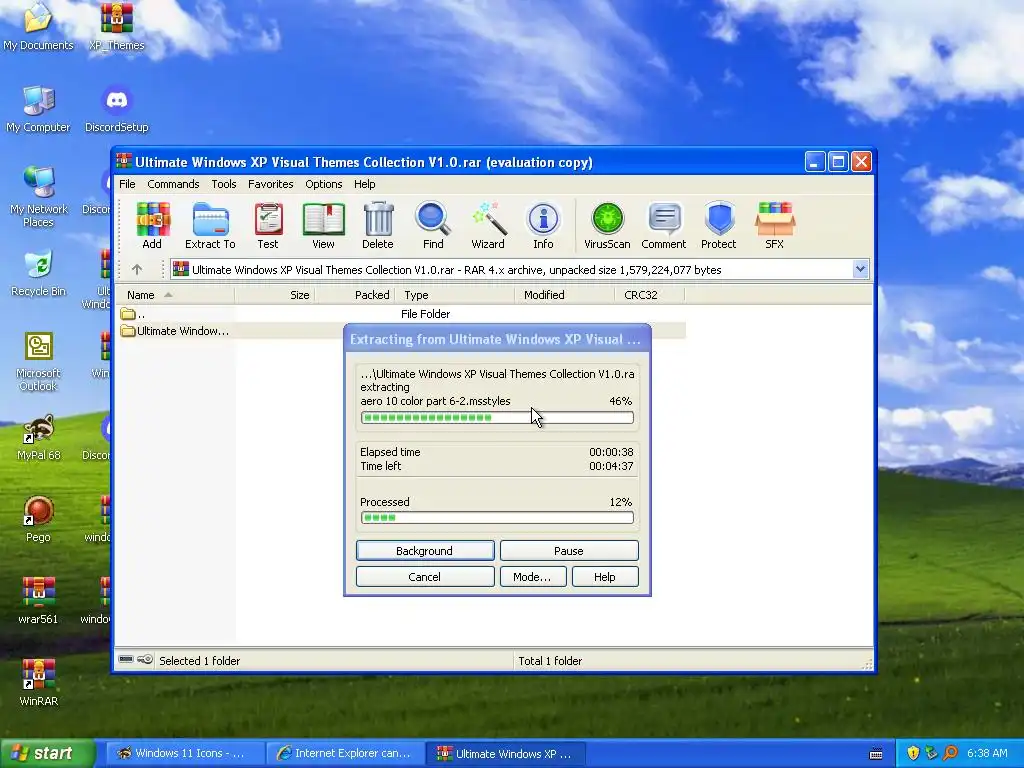Switch to Ultimate Windows XP taskbar item

pyautogui.click(x=505, y=753)
